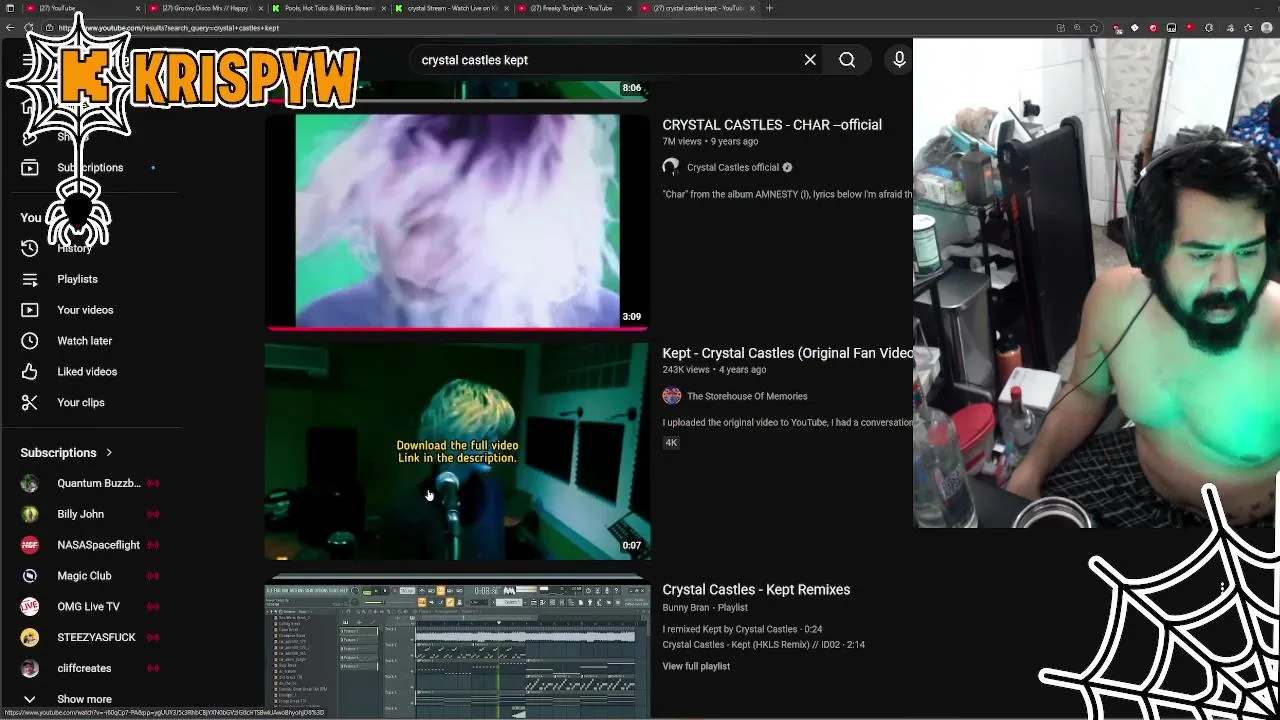Click the browser back arrow
The width and height of the screenshot is (1280, 720).
coord(10,28)
